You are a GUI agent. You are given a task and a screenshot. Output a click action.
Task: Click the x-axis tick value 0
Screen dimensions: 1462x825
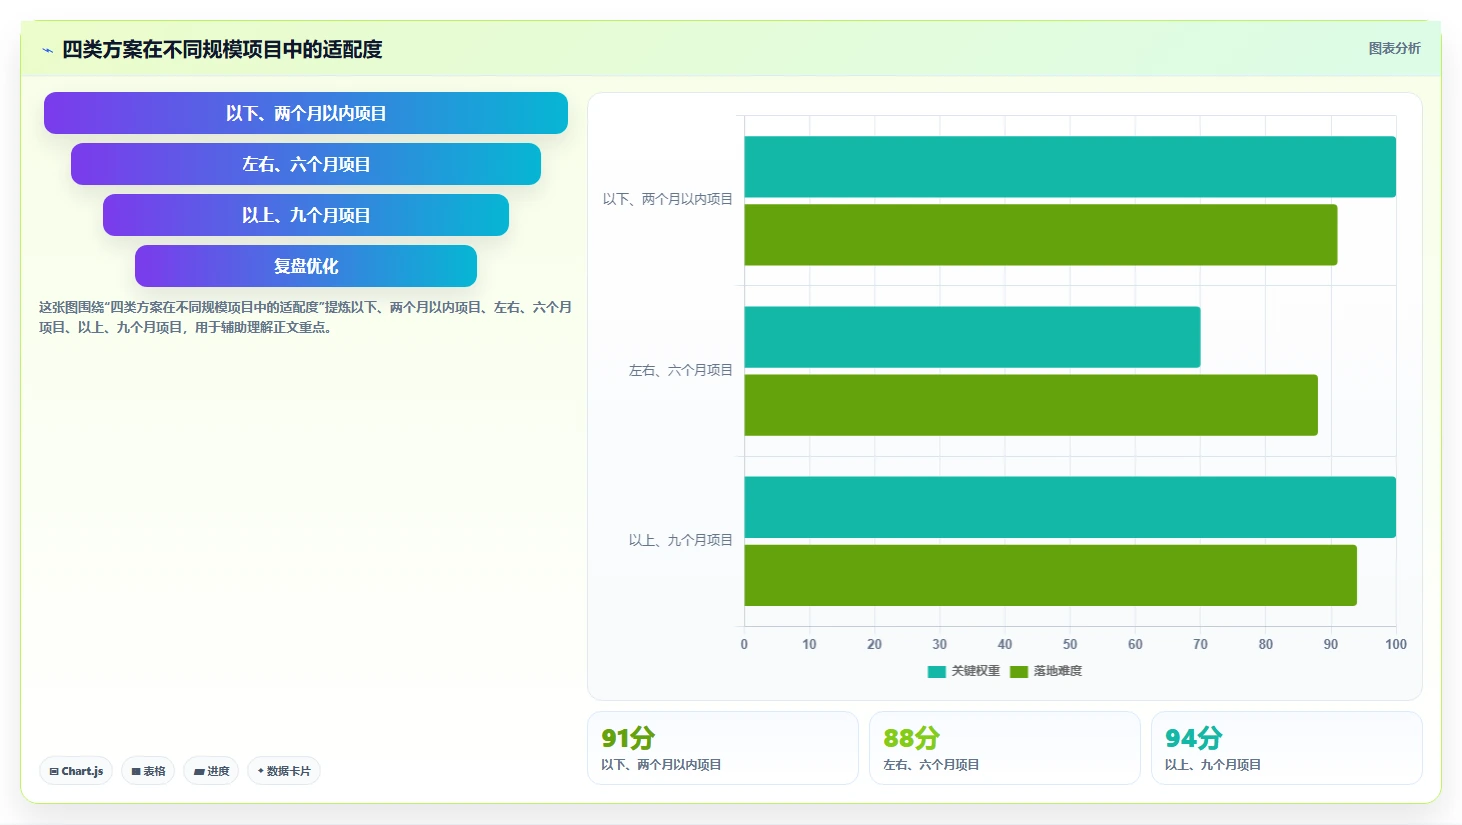tap(744, 644)
